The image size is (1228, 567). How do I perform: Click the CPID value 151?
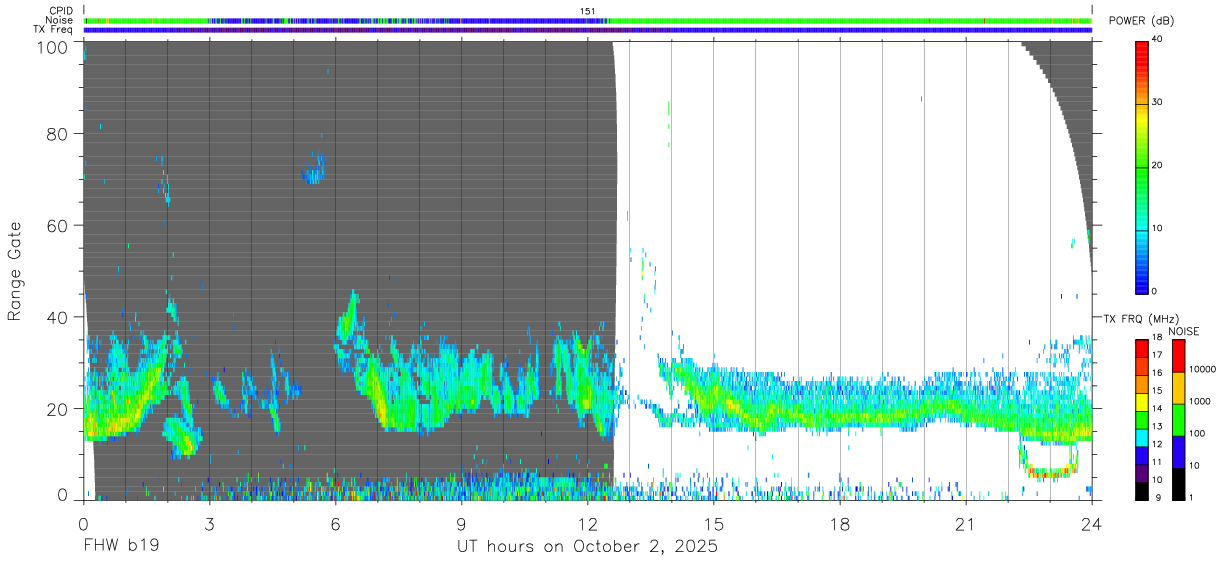pyautogui.click(x=588, y=11)
